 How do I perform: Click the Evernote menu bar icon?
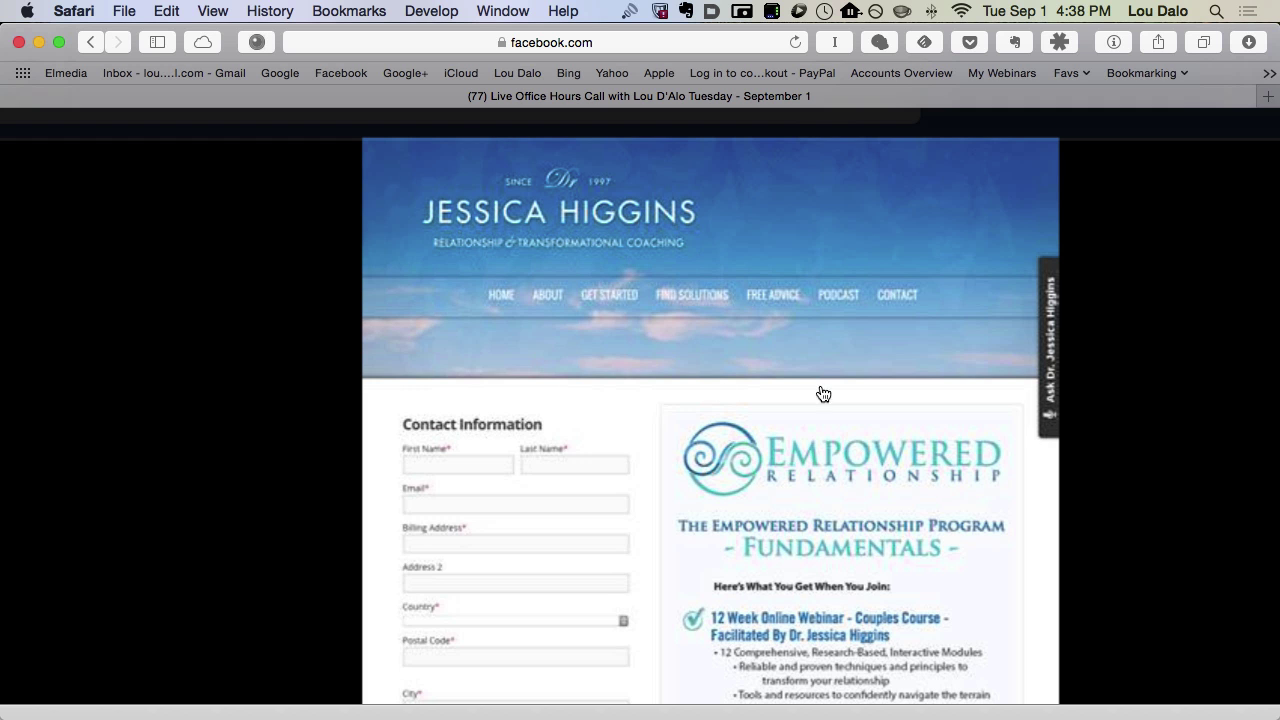686,11
